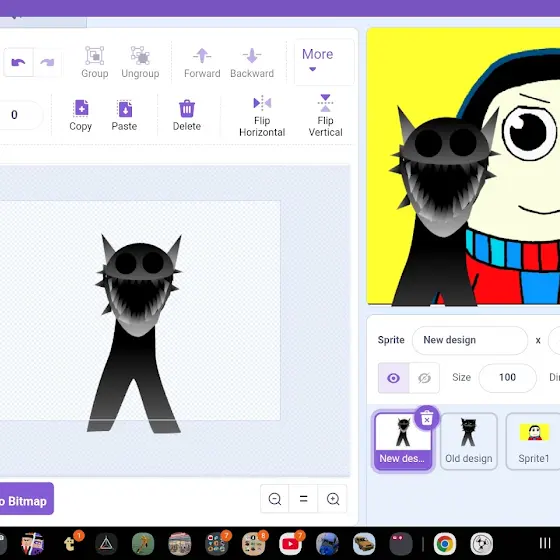Delete the New design sprite
Image resolution: width=560 pixels, height=560 pixels.
pos(427,418)
